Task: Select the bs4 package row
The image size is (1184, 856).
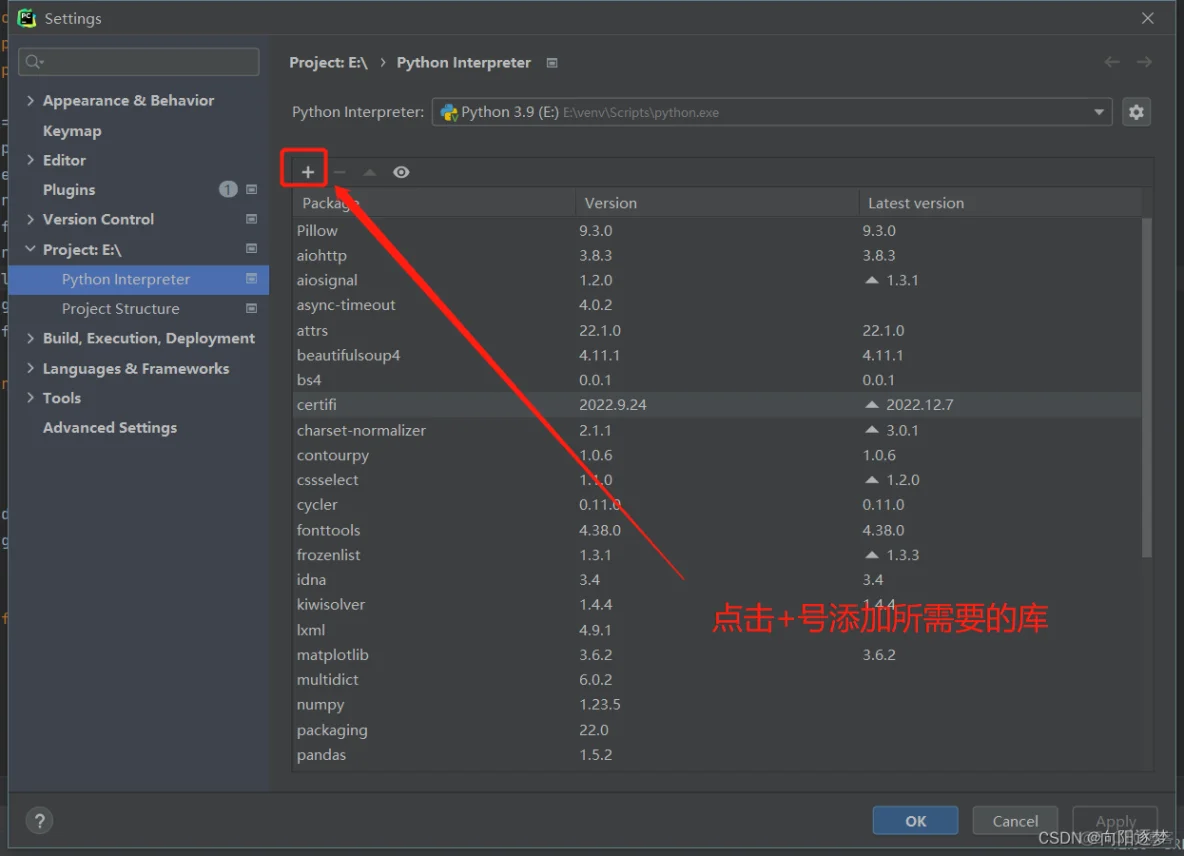Action: click(x=717, y=380)
